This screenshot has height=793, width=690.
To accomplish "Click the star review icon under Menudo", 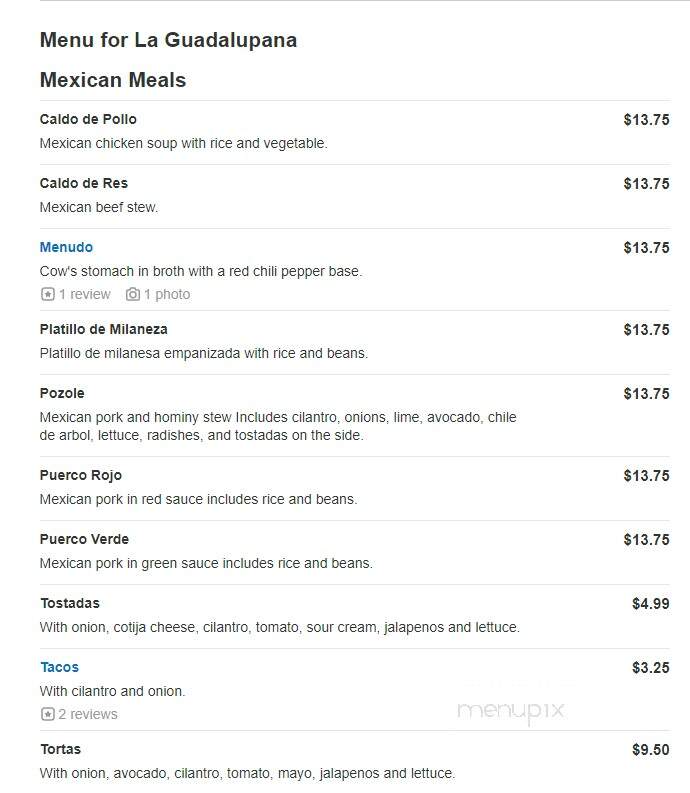I will tap(48, 294).
